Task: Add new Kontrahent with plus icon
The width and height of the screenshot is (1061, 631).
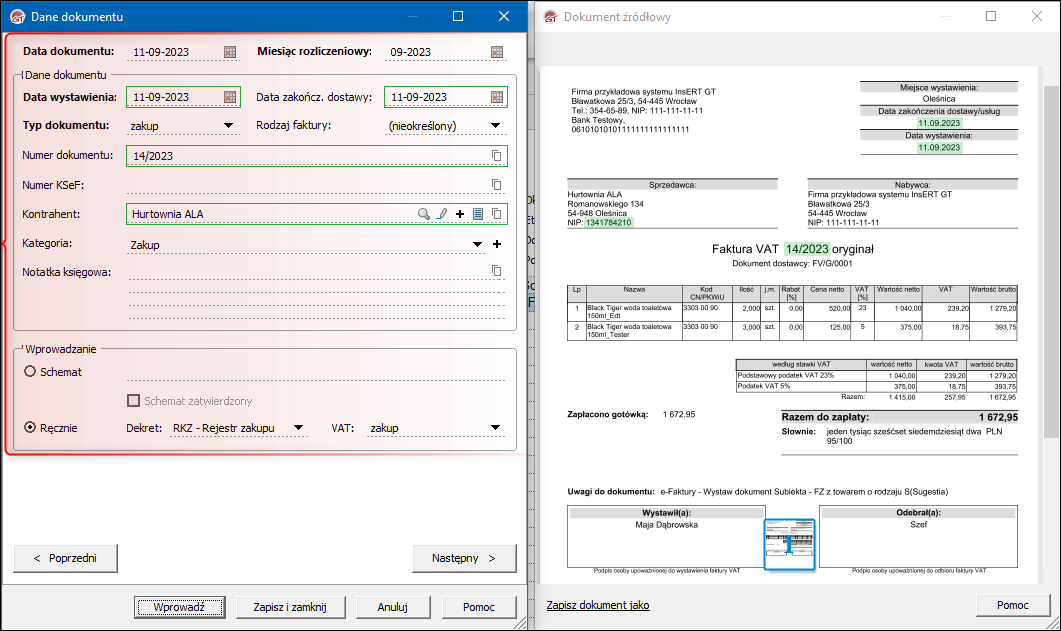Action: (460, 214)
